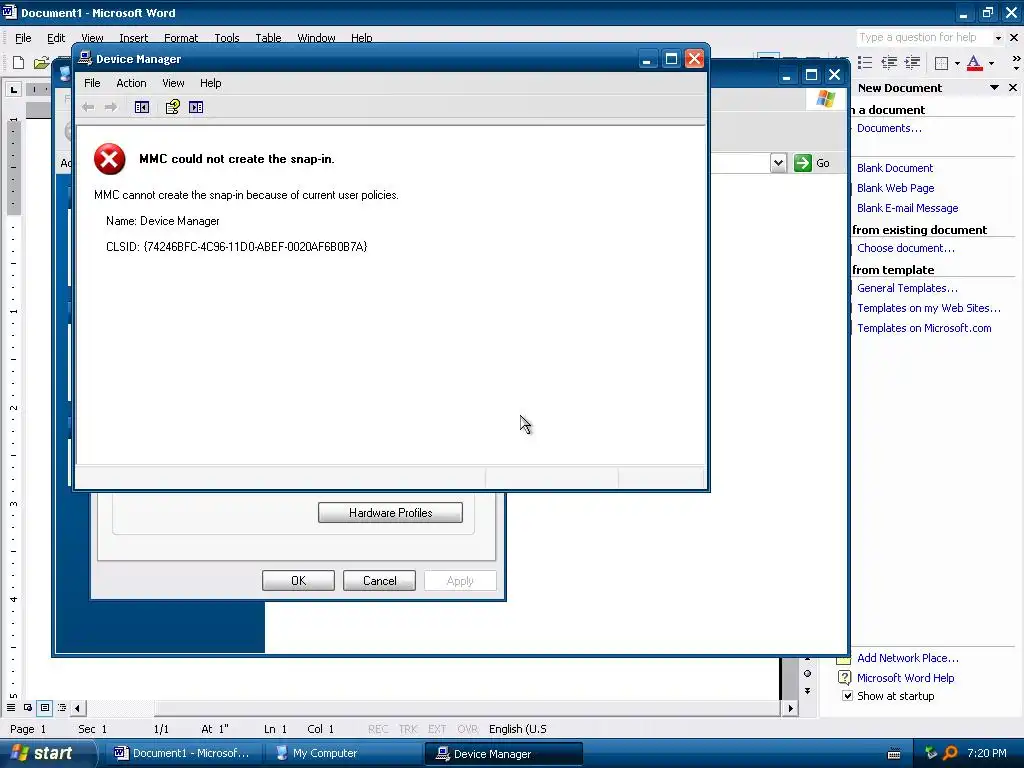
Task: Open Blank Document link in task pane
Action: point(895,168)
